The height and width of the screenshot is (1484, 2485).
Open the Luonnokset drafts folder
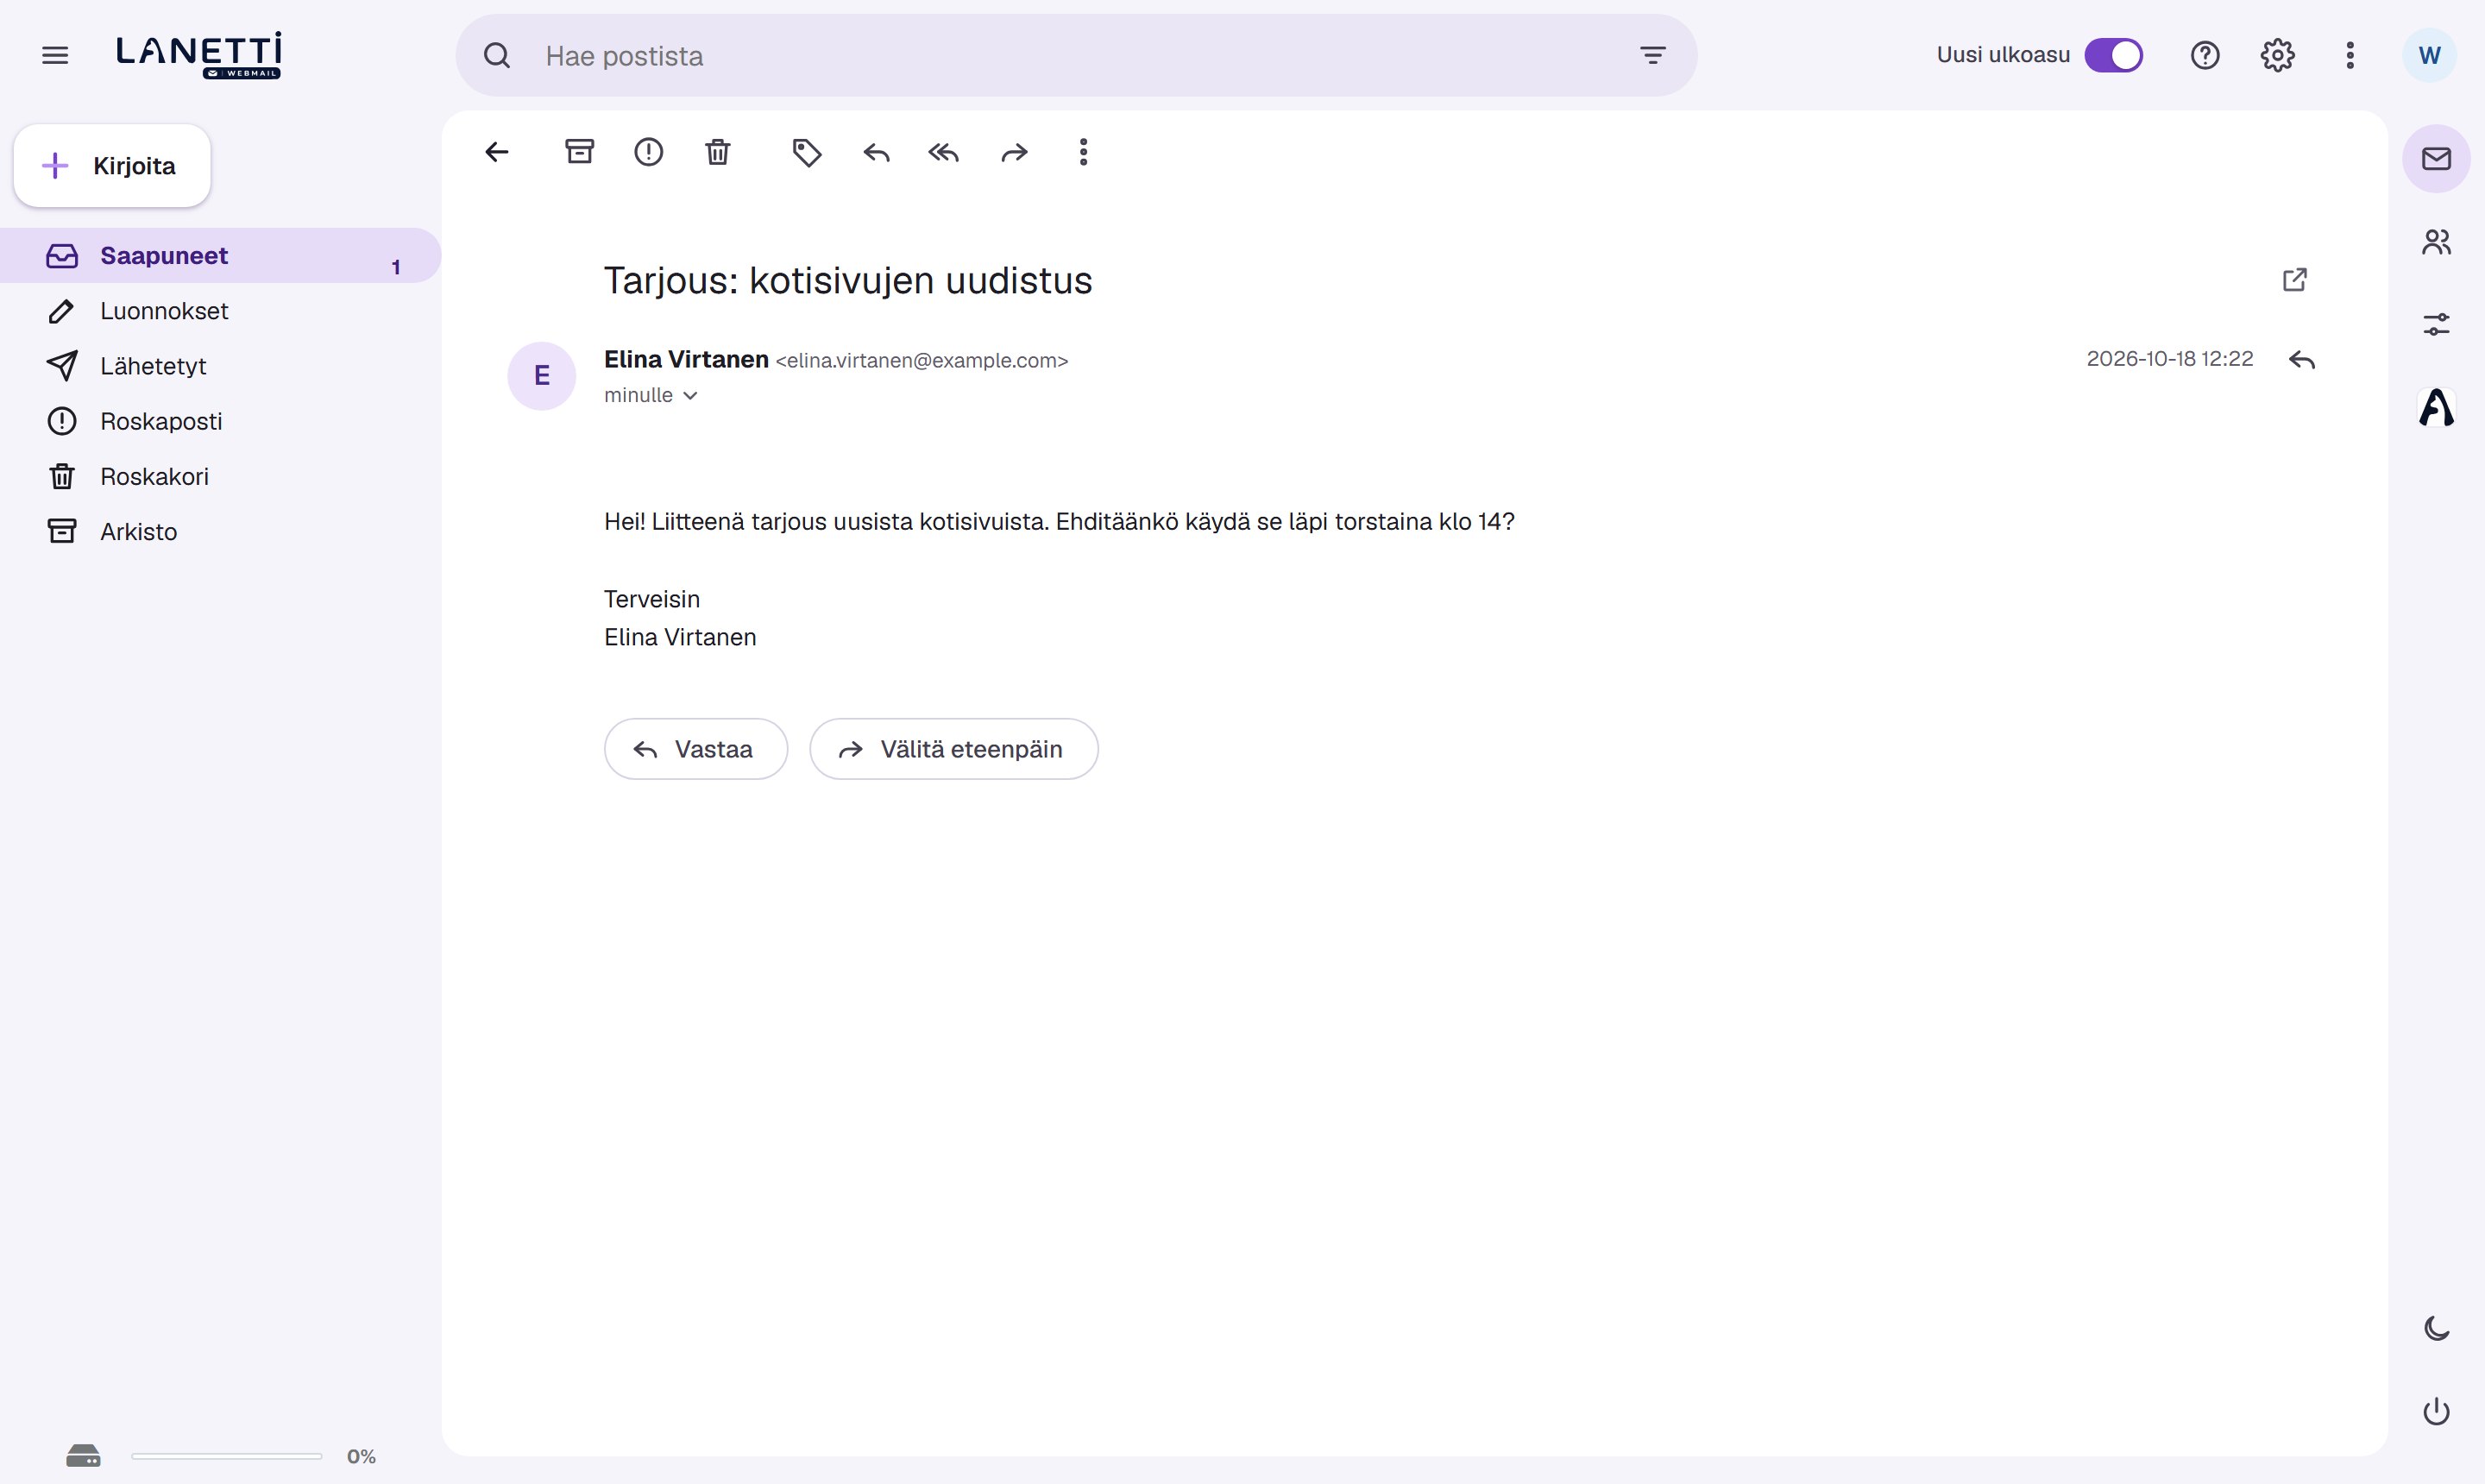coord(220,311)
